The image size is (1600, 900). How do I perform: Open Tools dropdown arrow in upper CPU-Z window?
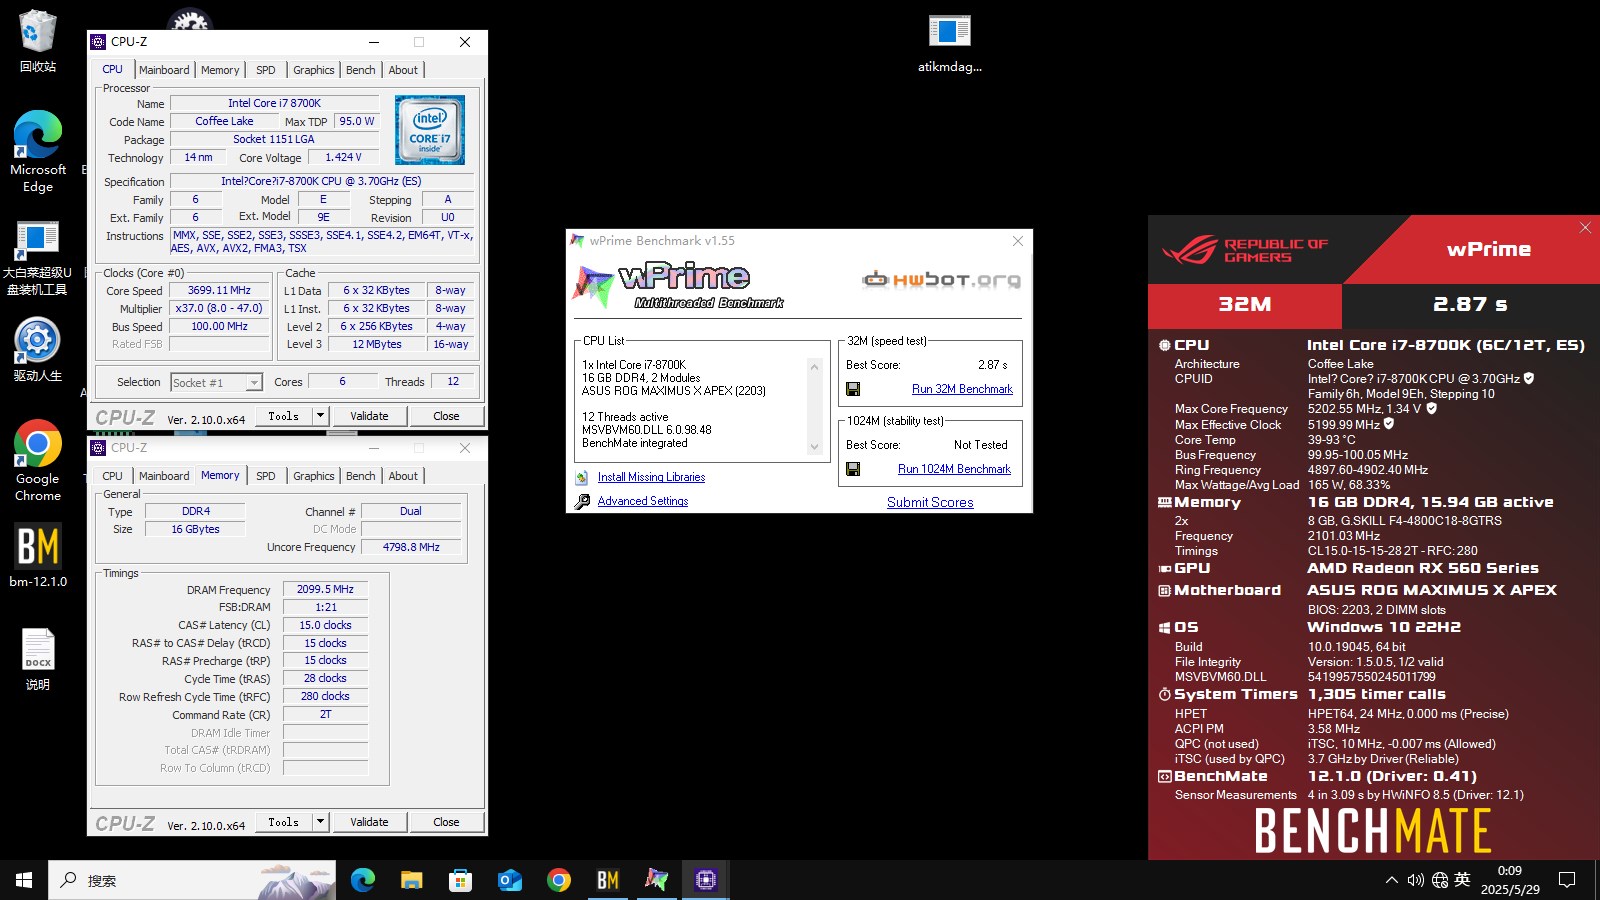320,416
